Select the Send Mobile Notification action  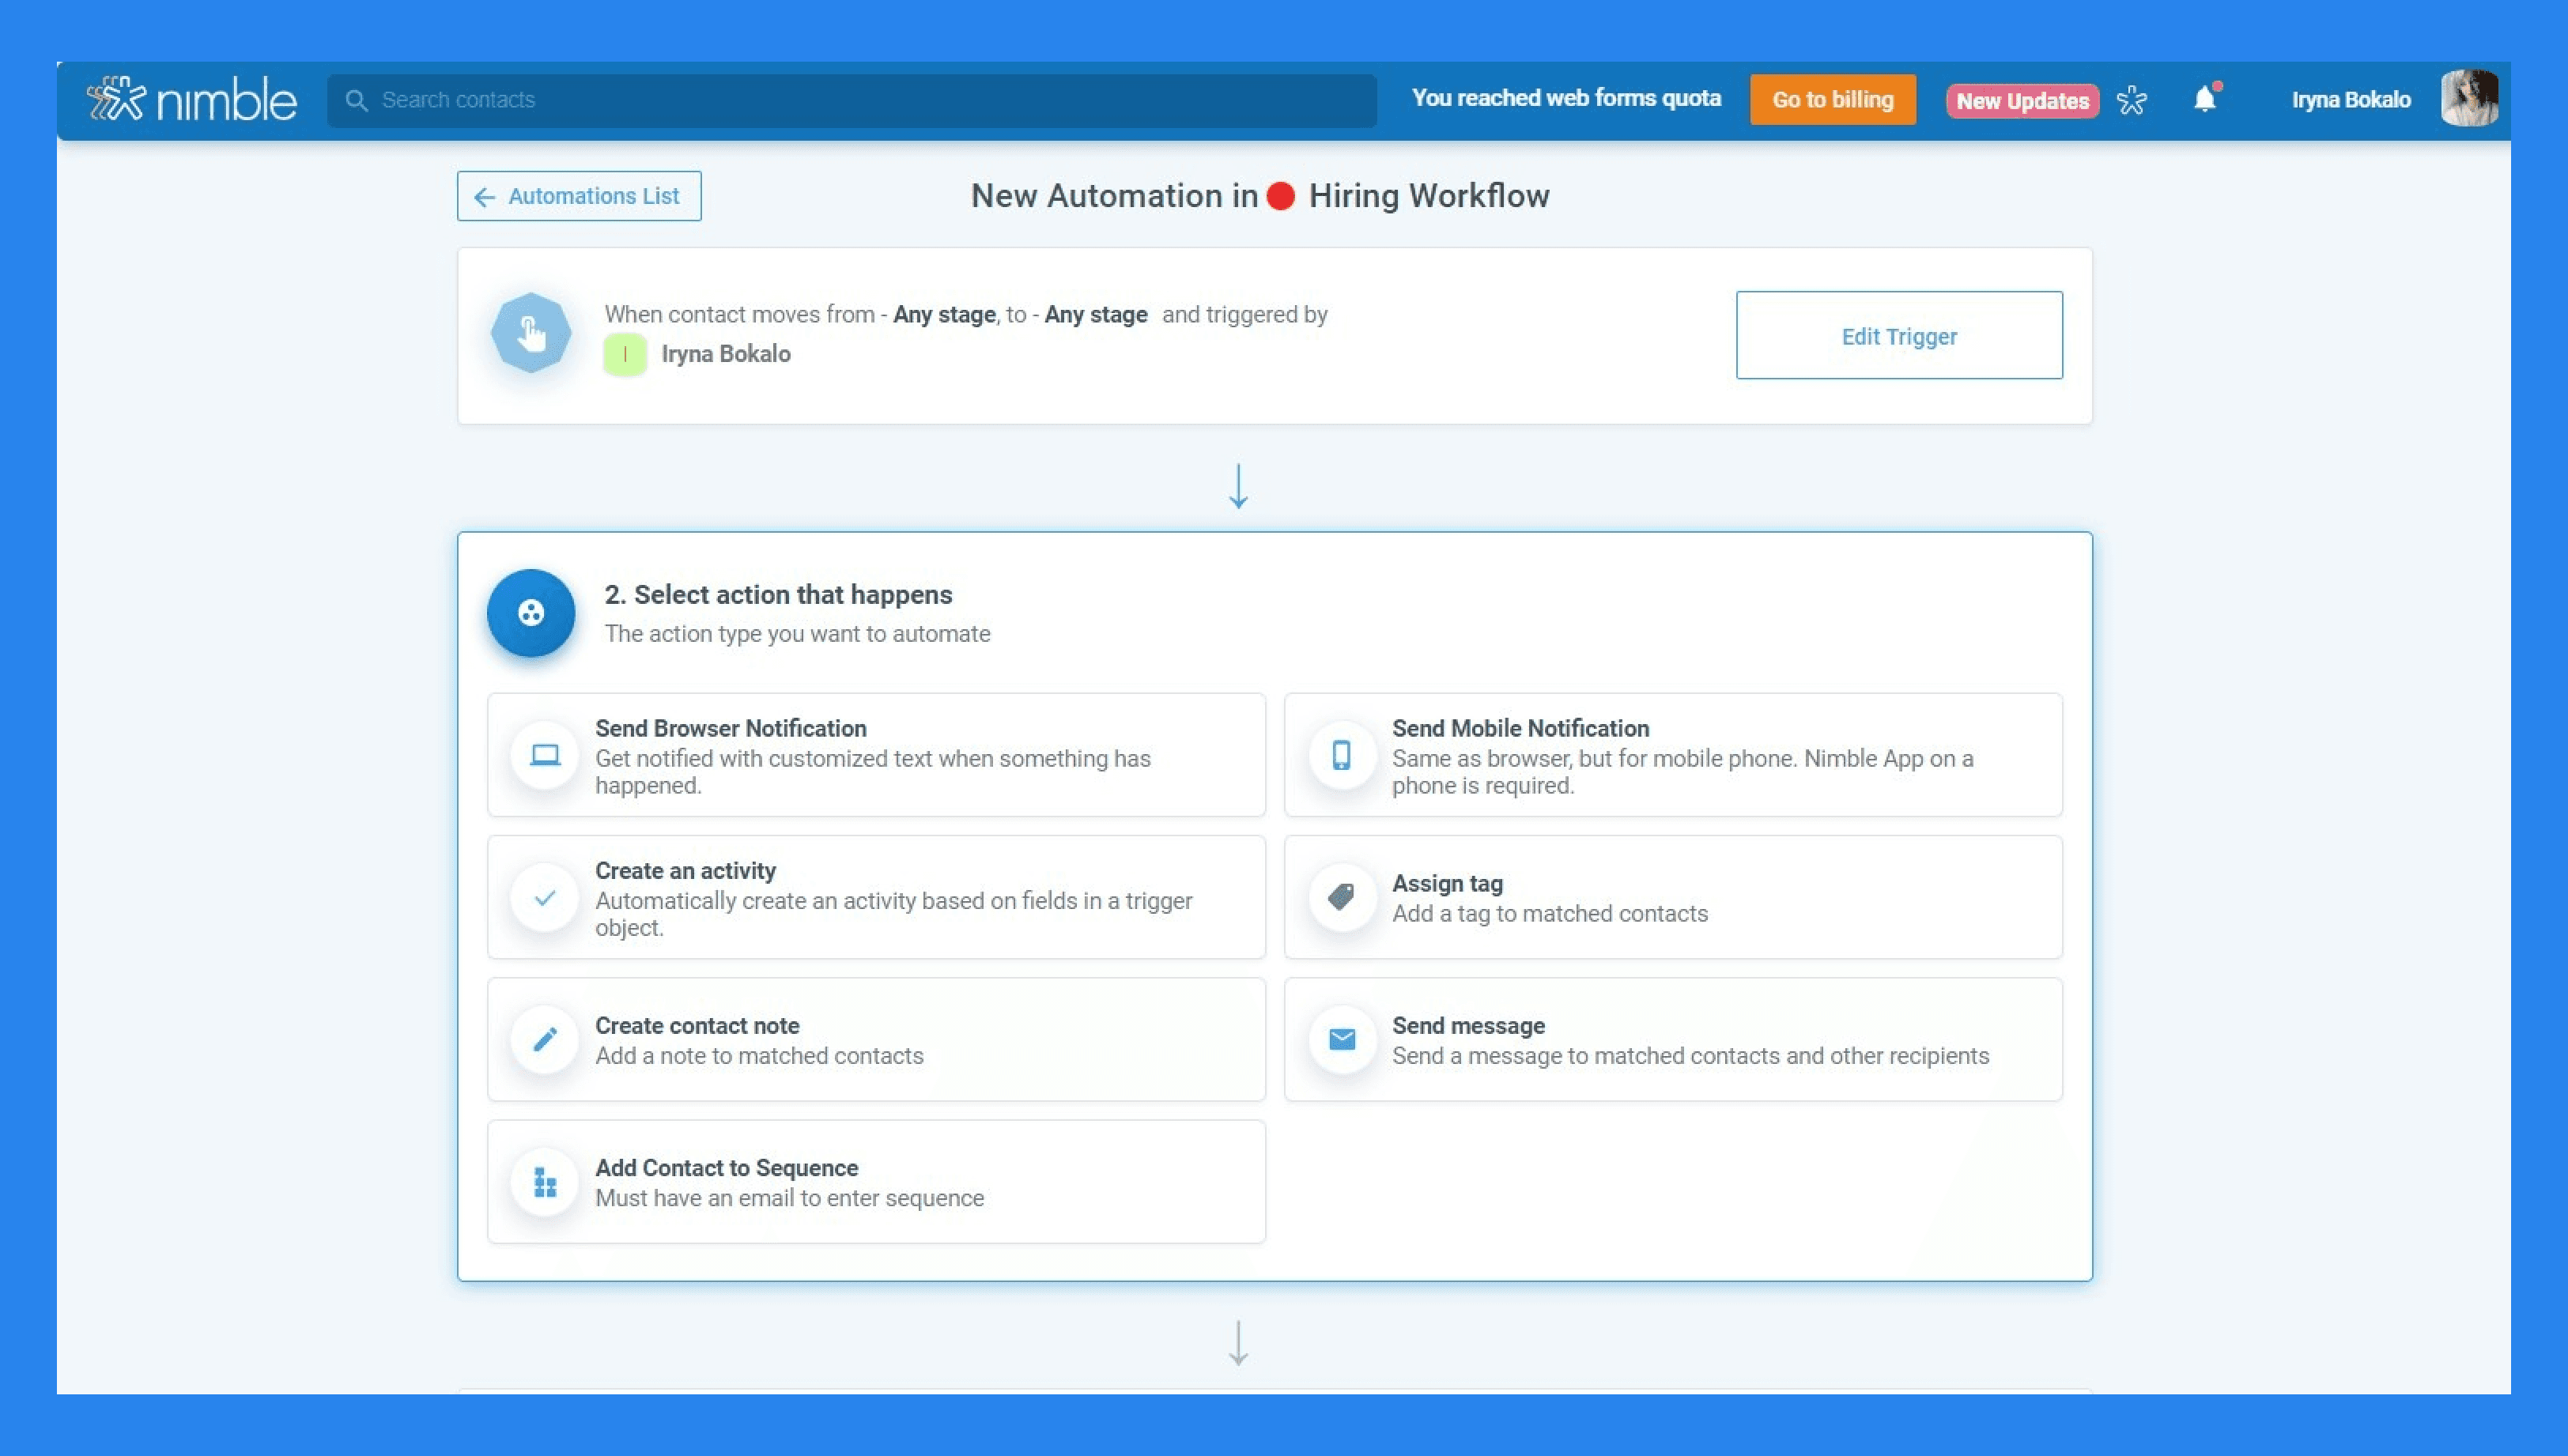[1673, 755]
